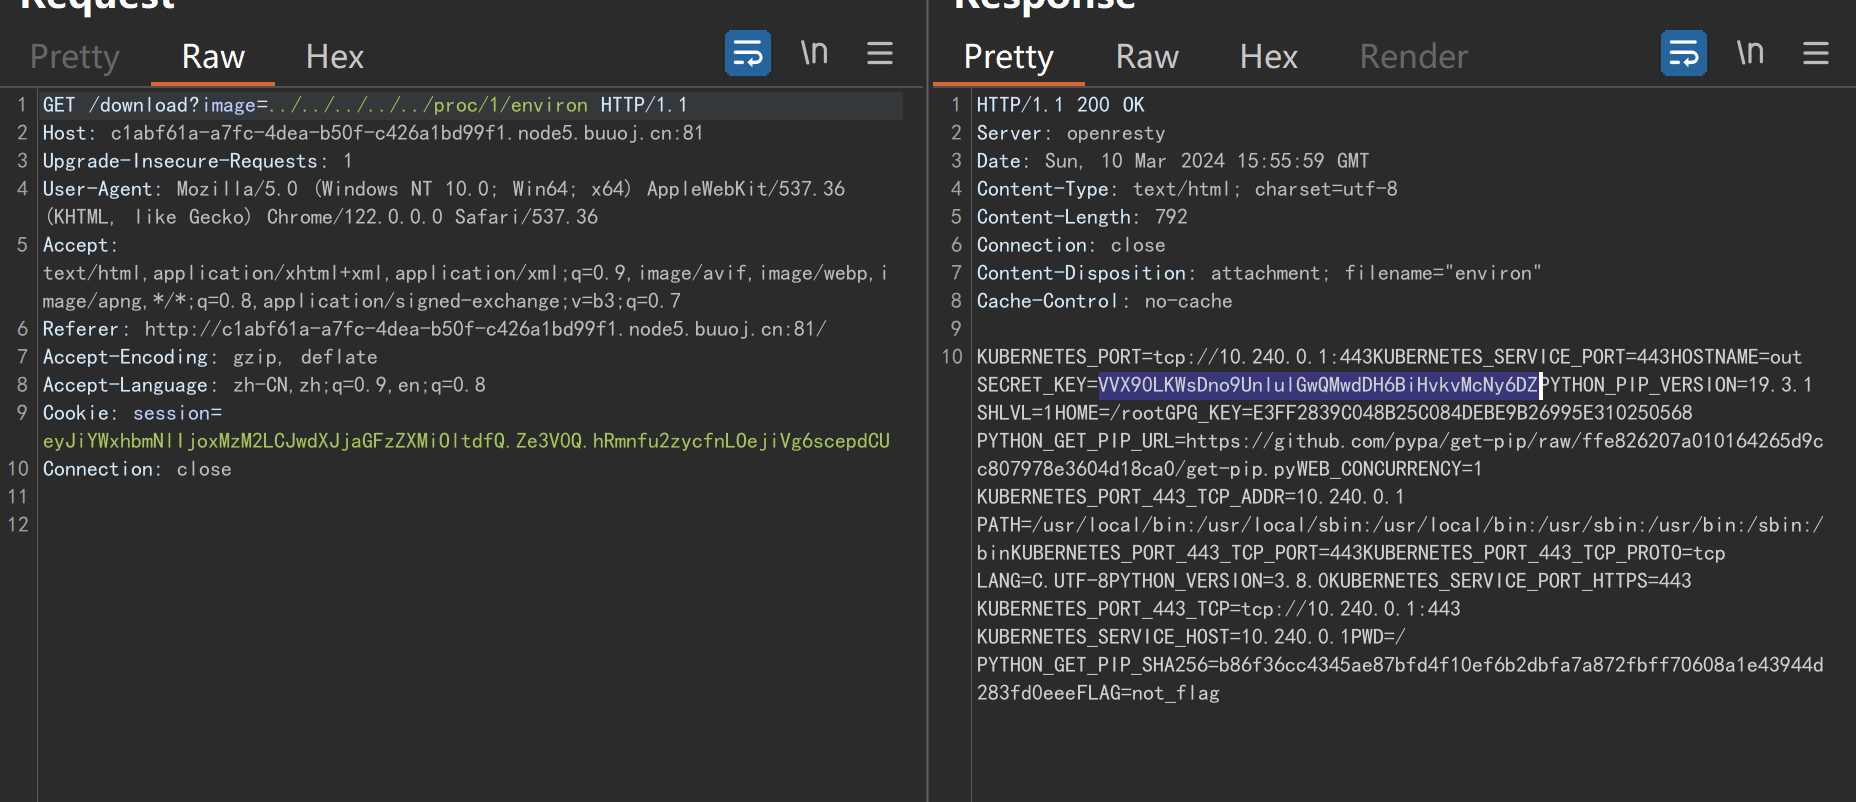
Task: Click the request Referer header line
Action: (435, 329)
